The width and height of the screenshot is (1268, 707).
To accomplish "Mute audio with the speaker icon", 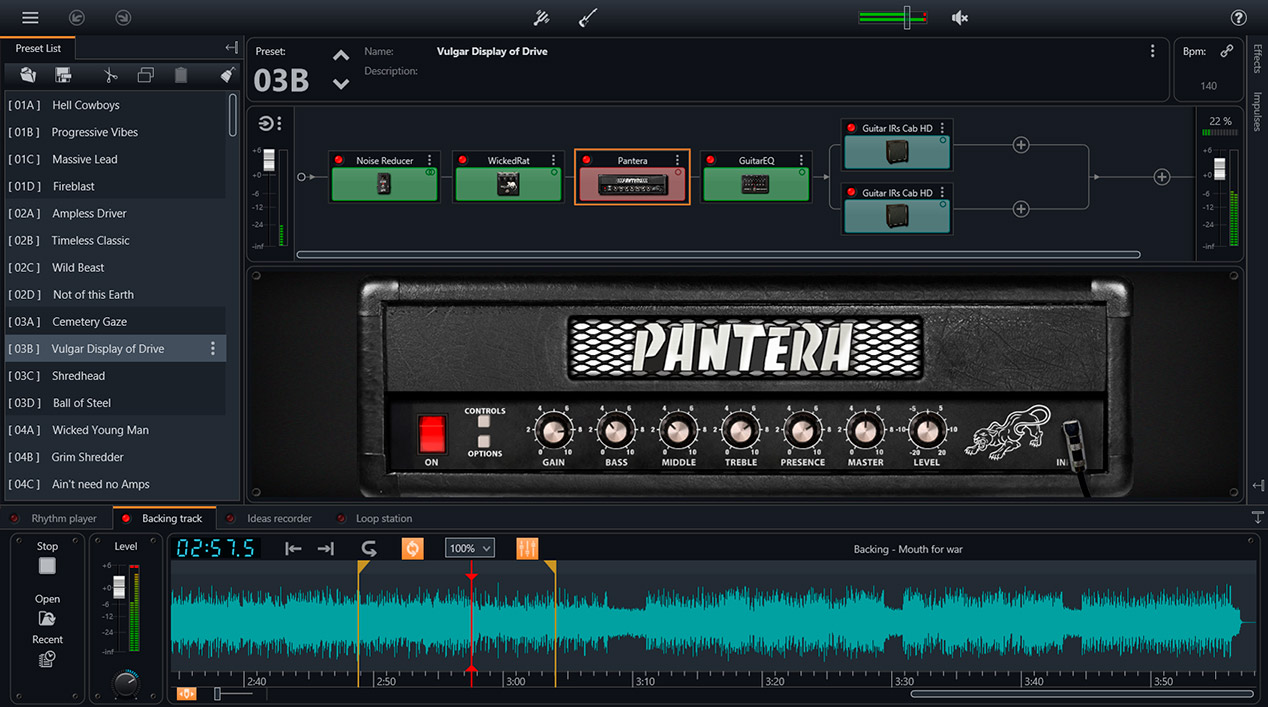I will (x=960, y=18).
